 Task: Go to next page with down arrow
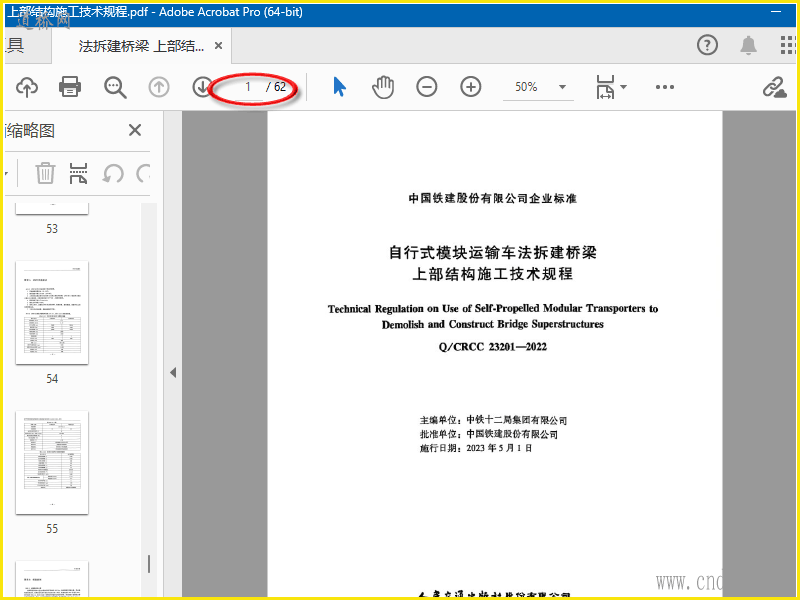pos(203,87)
